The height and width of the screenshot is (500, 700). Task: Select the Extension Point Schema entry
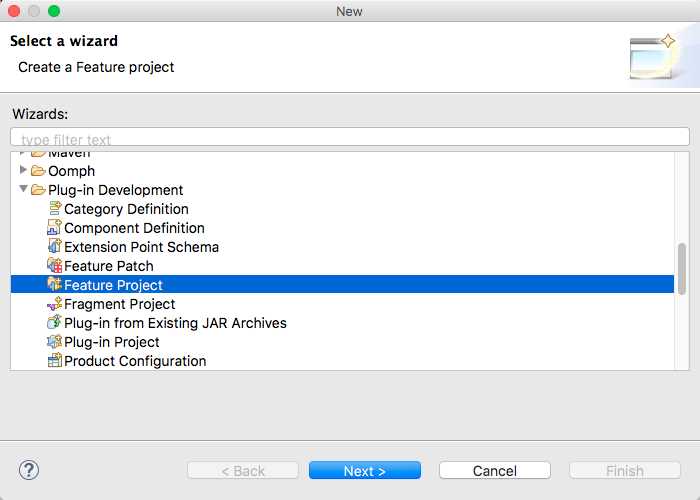click(x=141, y=247)
